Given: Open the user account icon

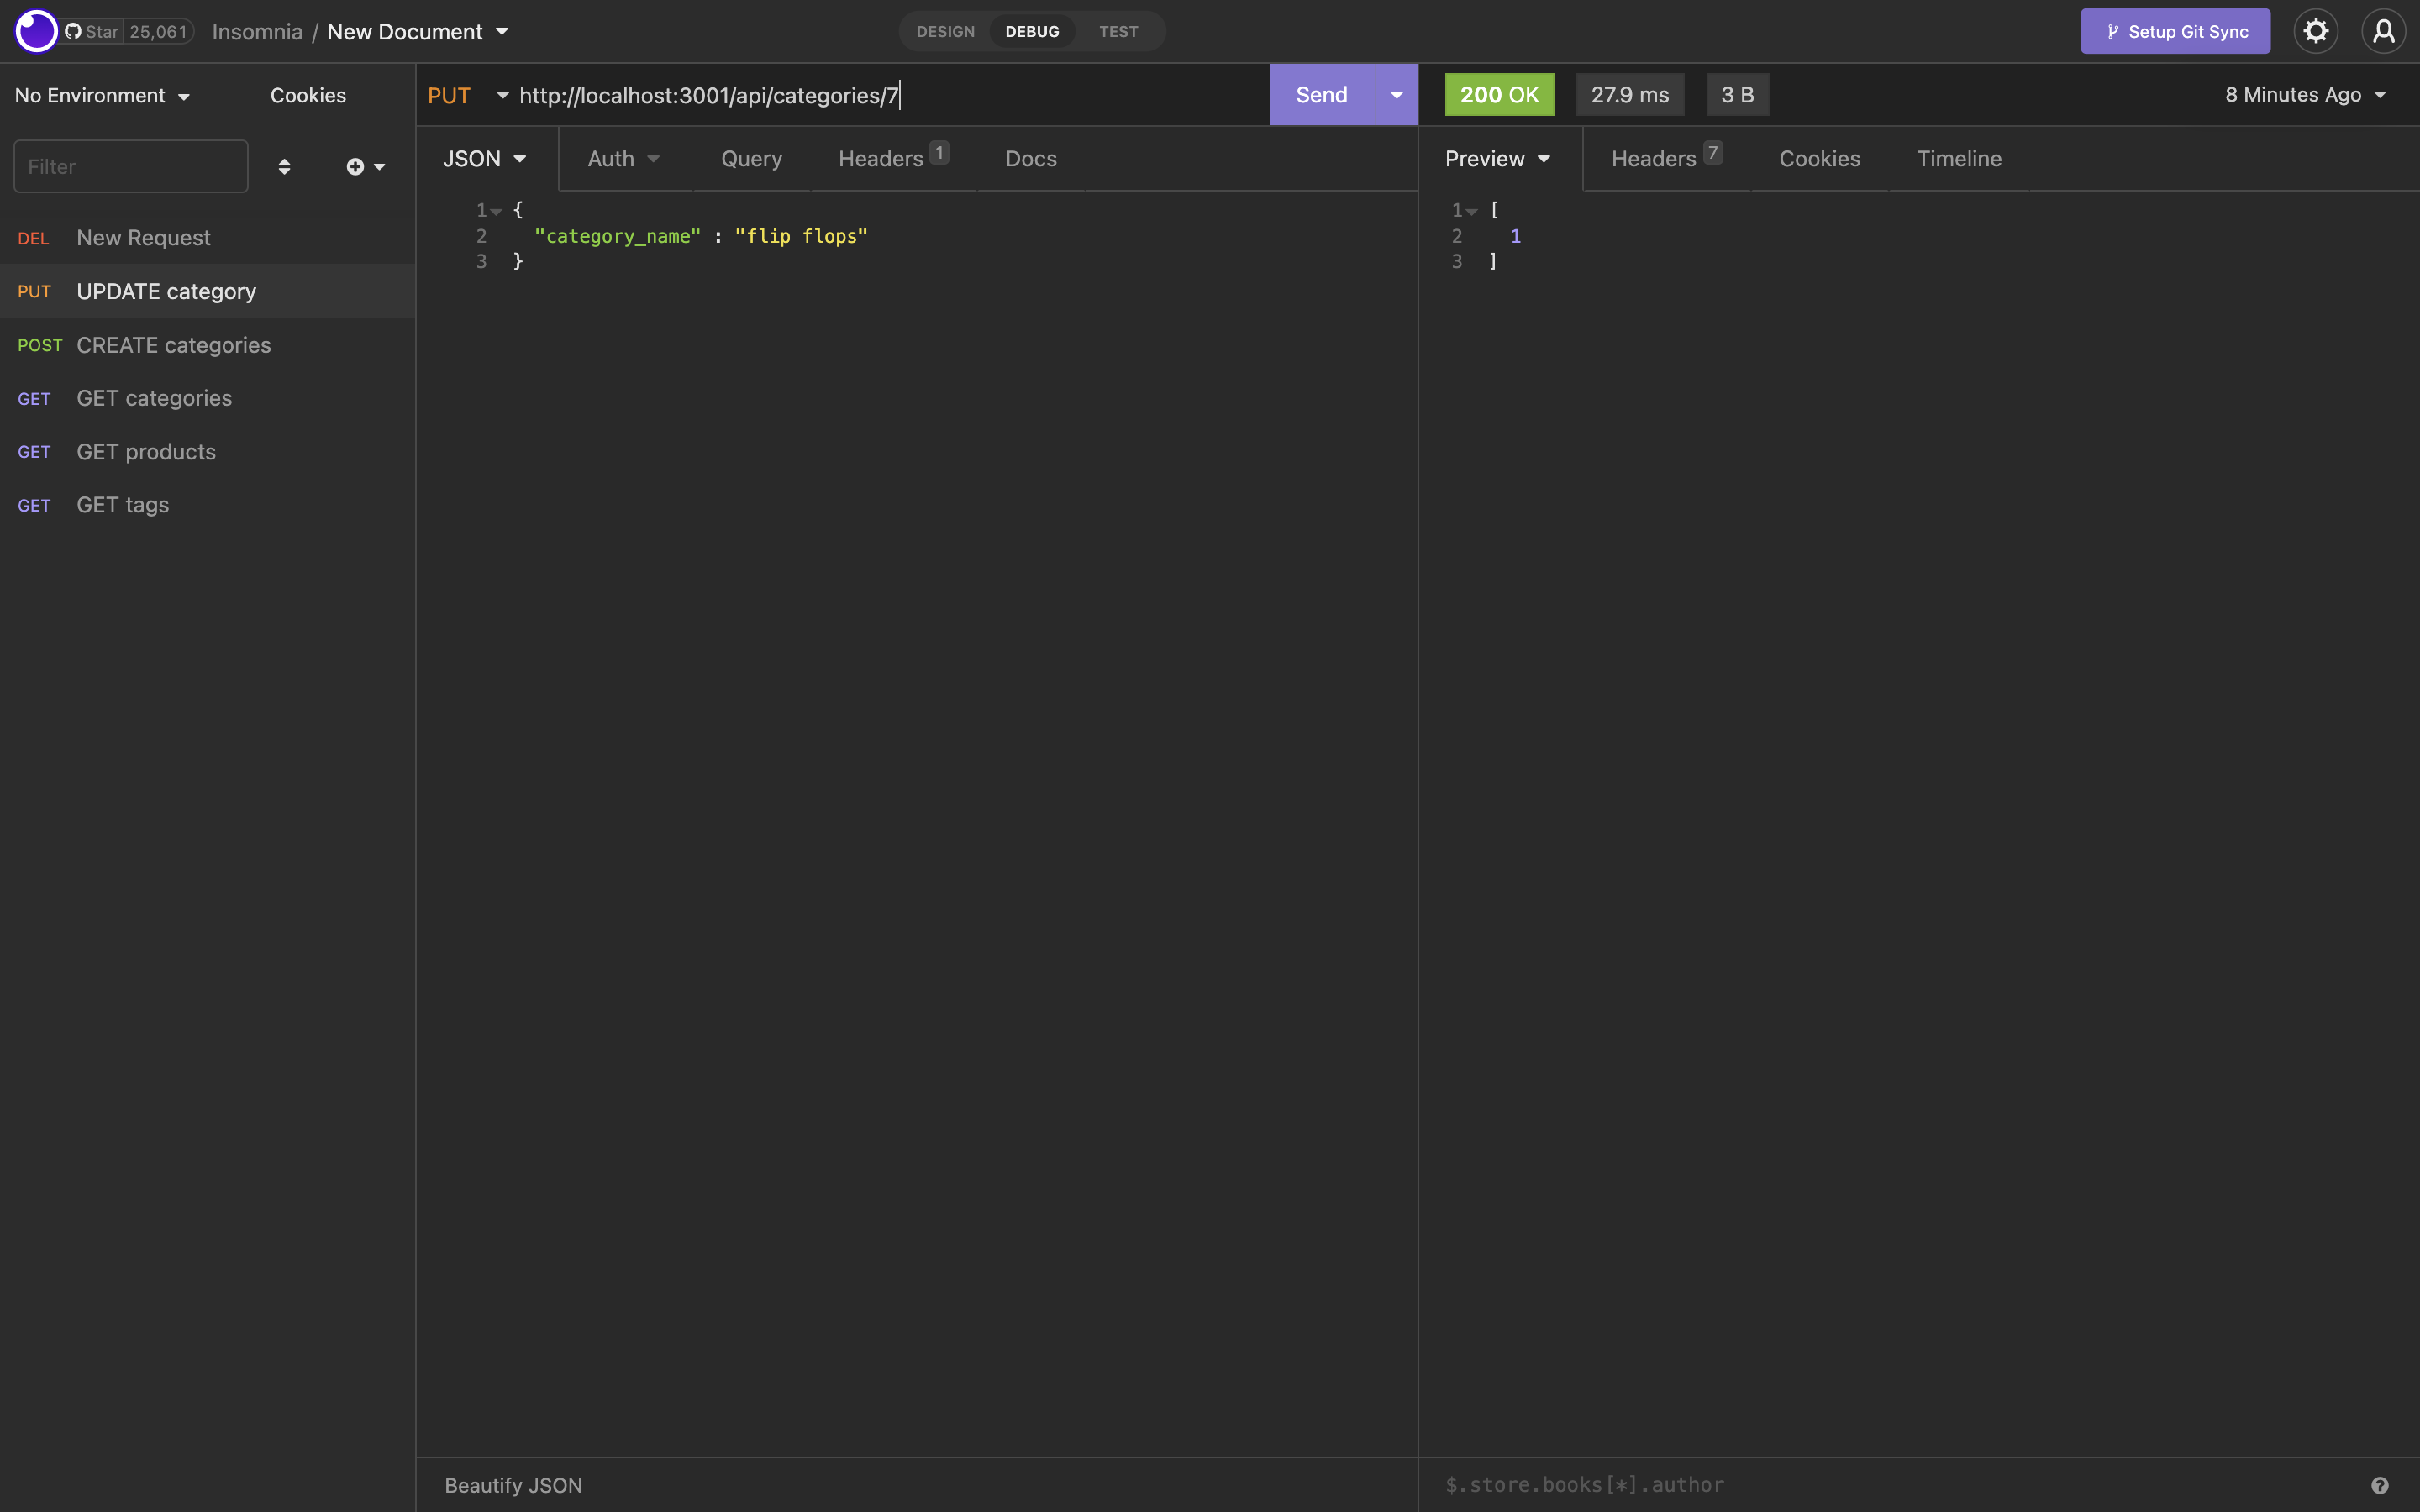Looking at the screenshot, I should point(2383,31).
